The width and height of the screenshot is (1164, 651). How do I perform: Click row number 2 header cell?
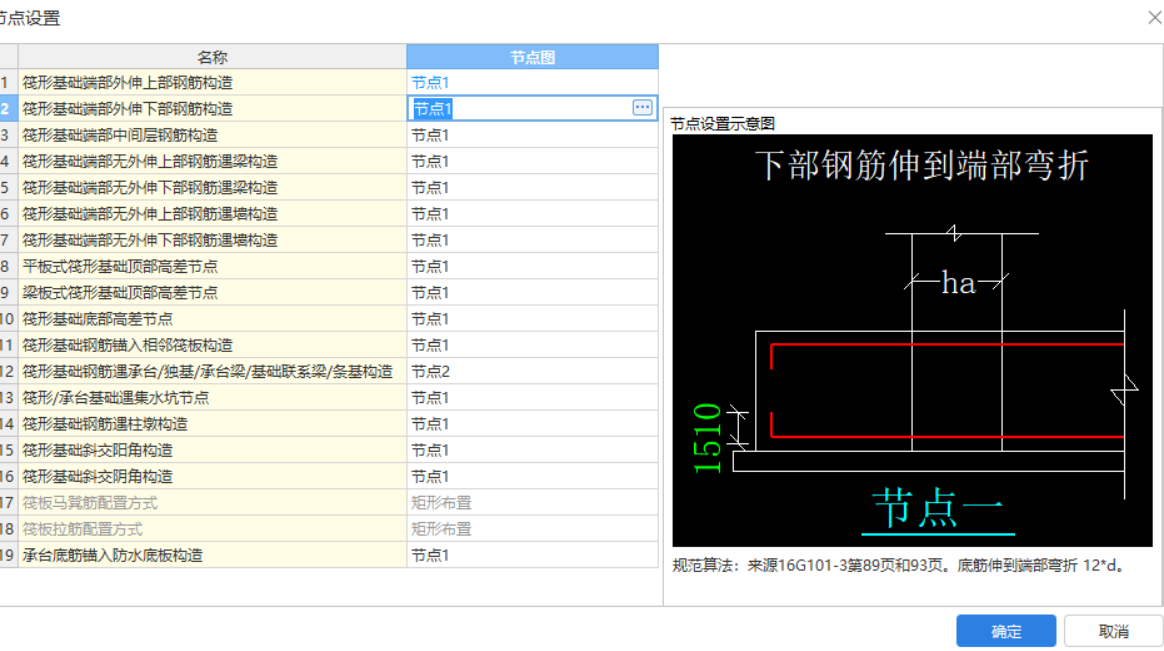[x=7, y=108]
